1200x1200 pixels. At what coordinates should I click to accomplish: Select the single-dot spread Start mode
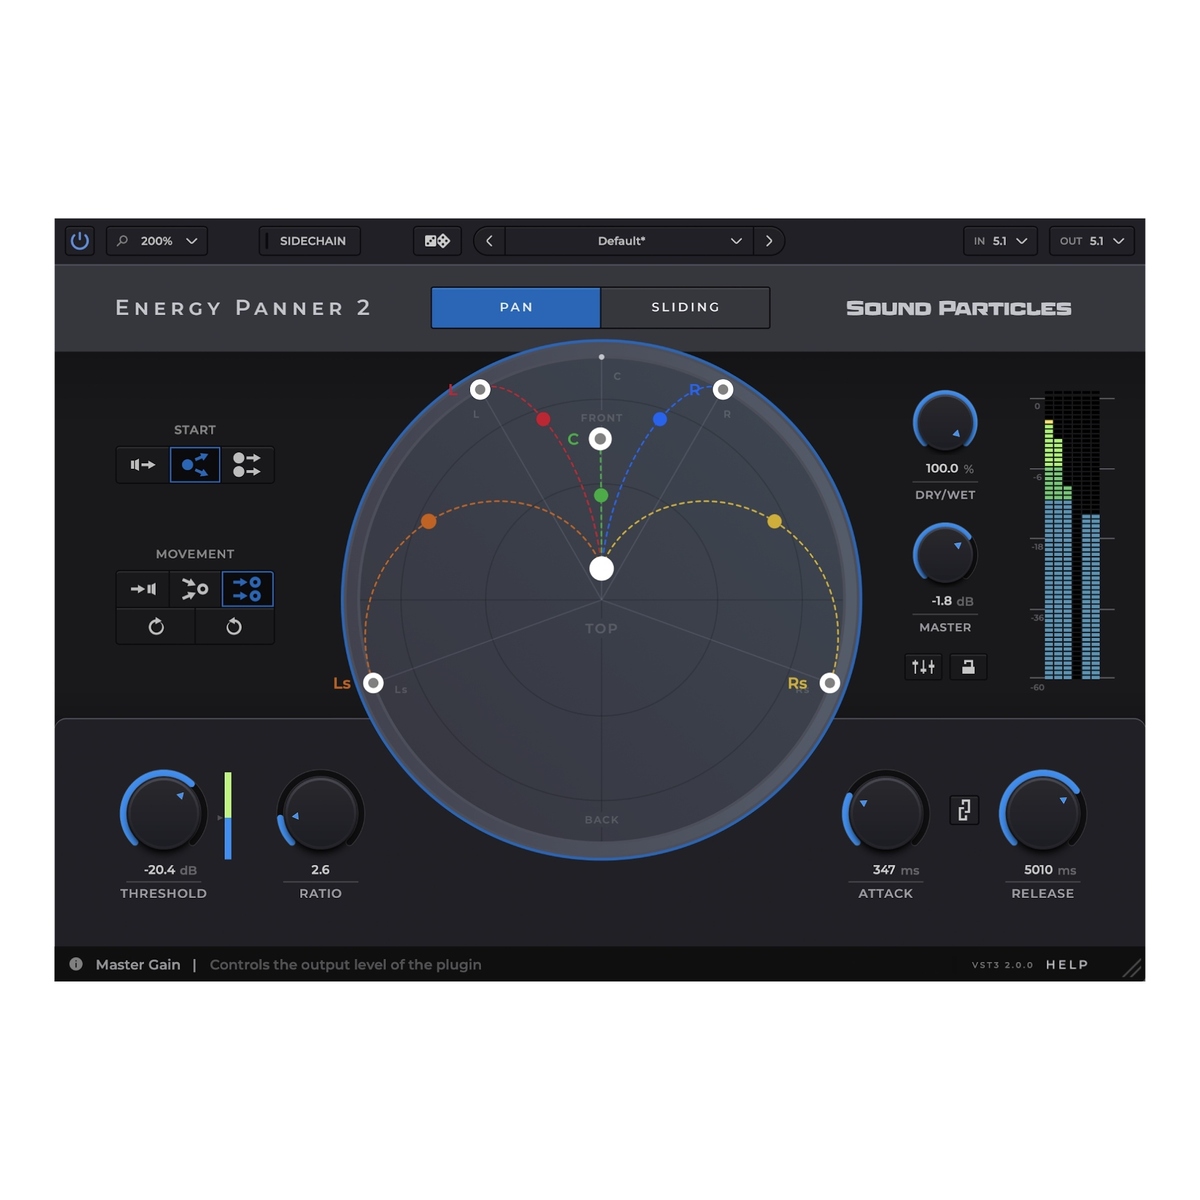coord(195,465)
